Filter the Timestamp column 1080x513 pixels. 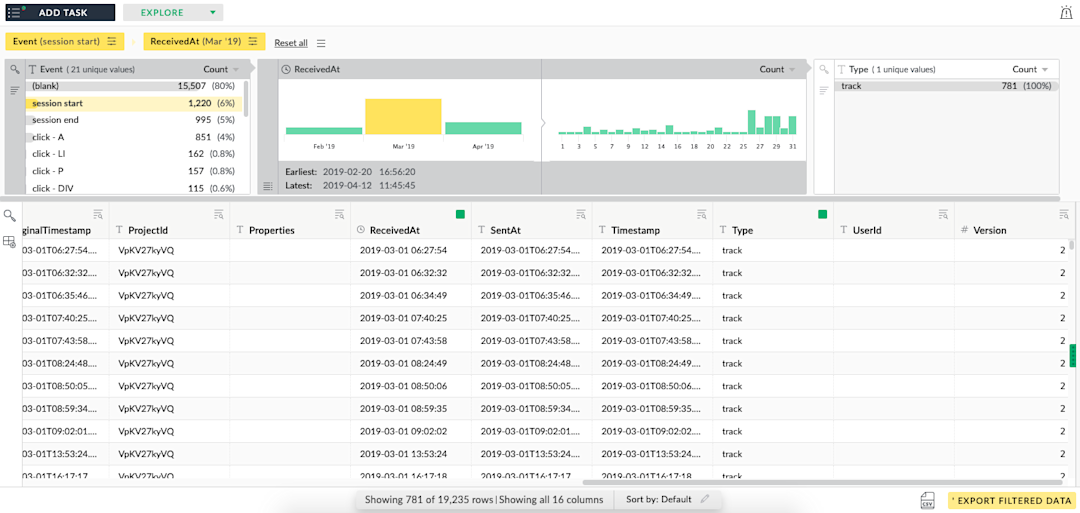pyautogui.click(x=701, y=214)
